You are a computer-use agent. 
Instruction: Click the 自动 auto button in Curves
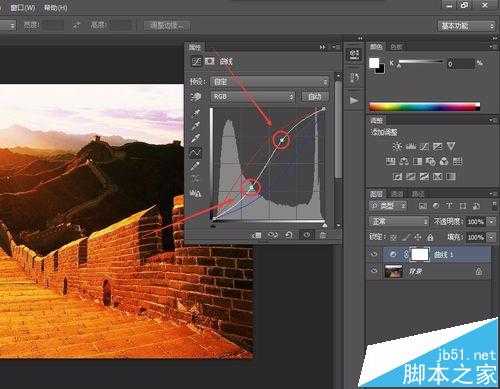pyautogui.click(x=315, y=97)
